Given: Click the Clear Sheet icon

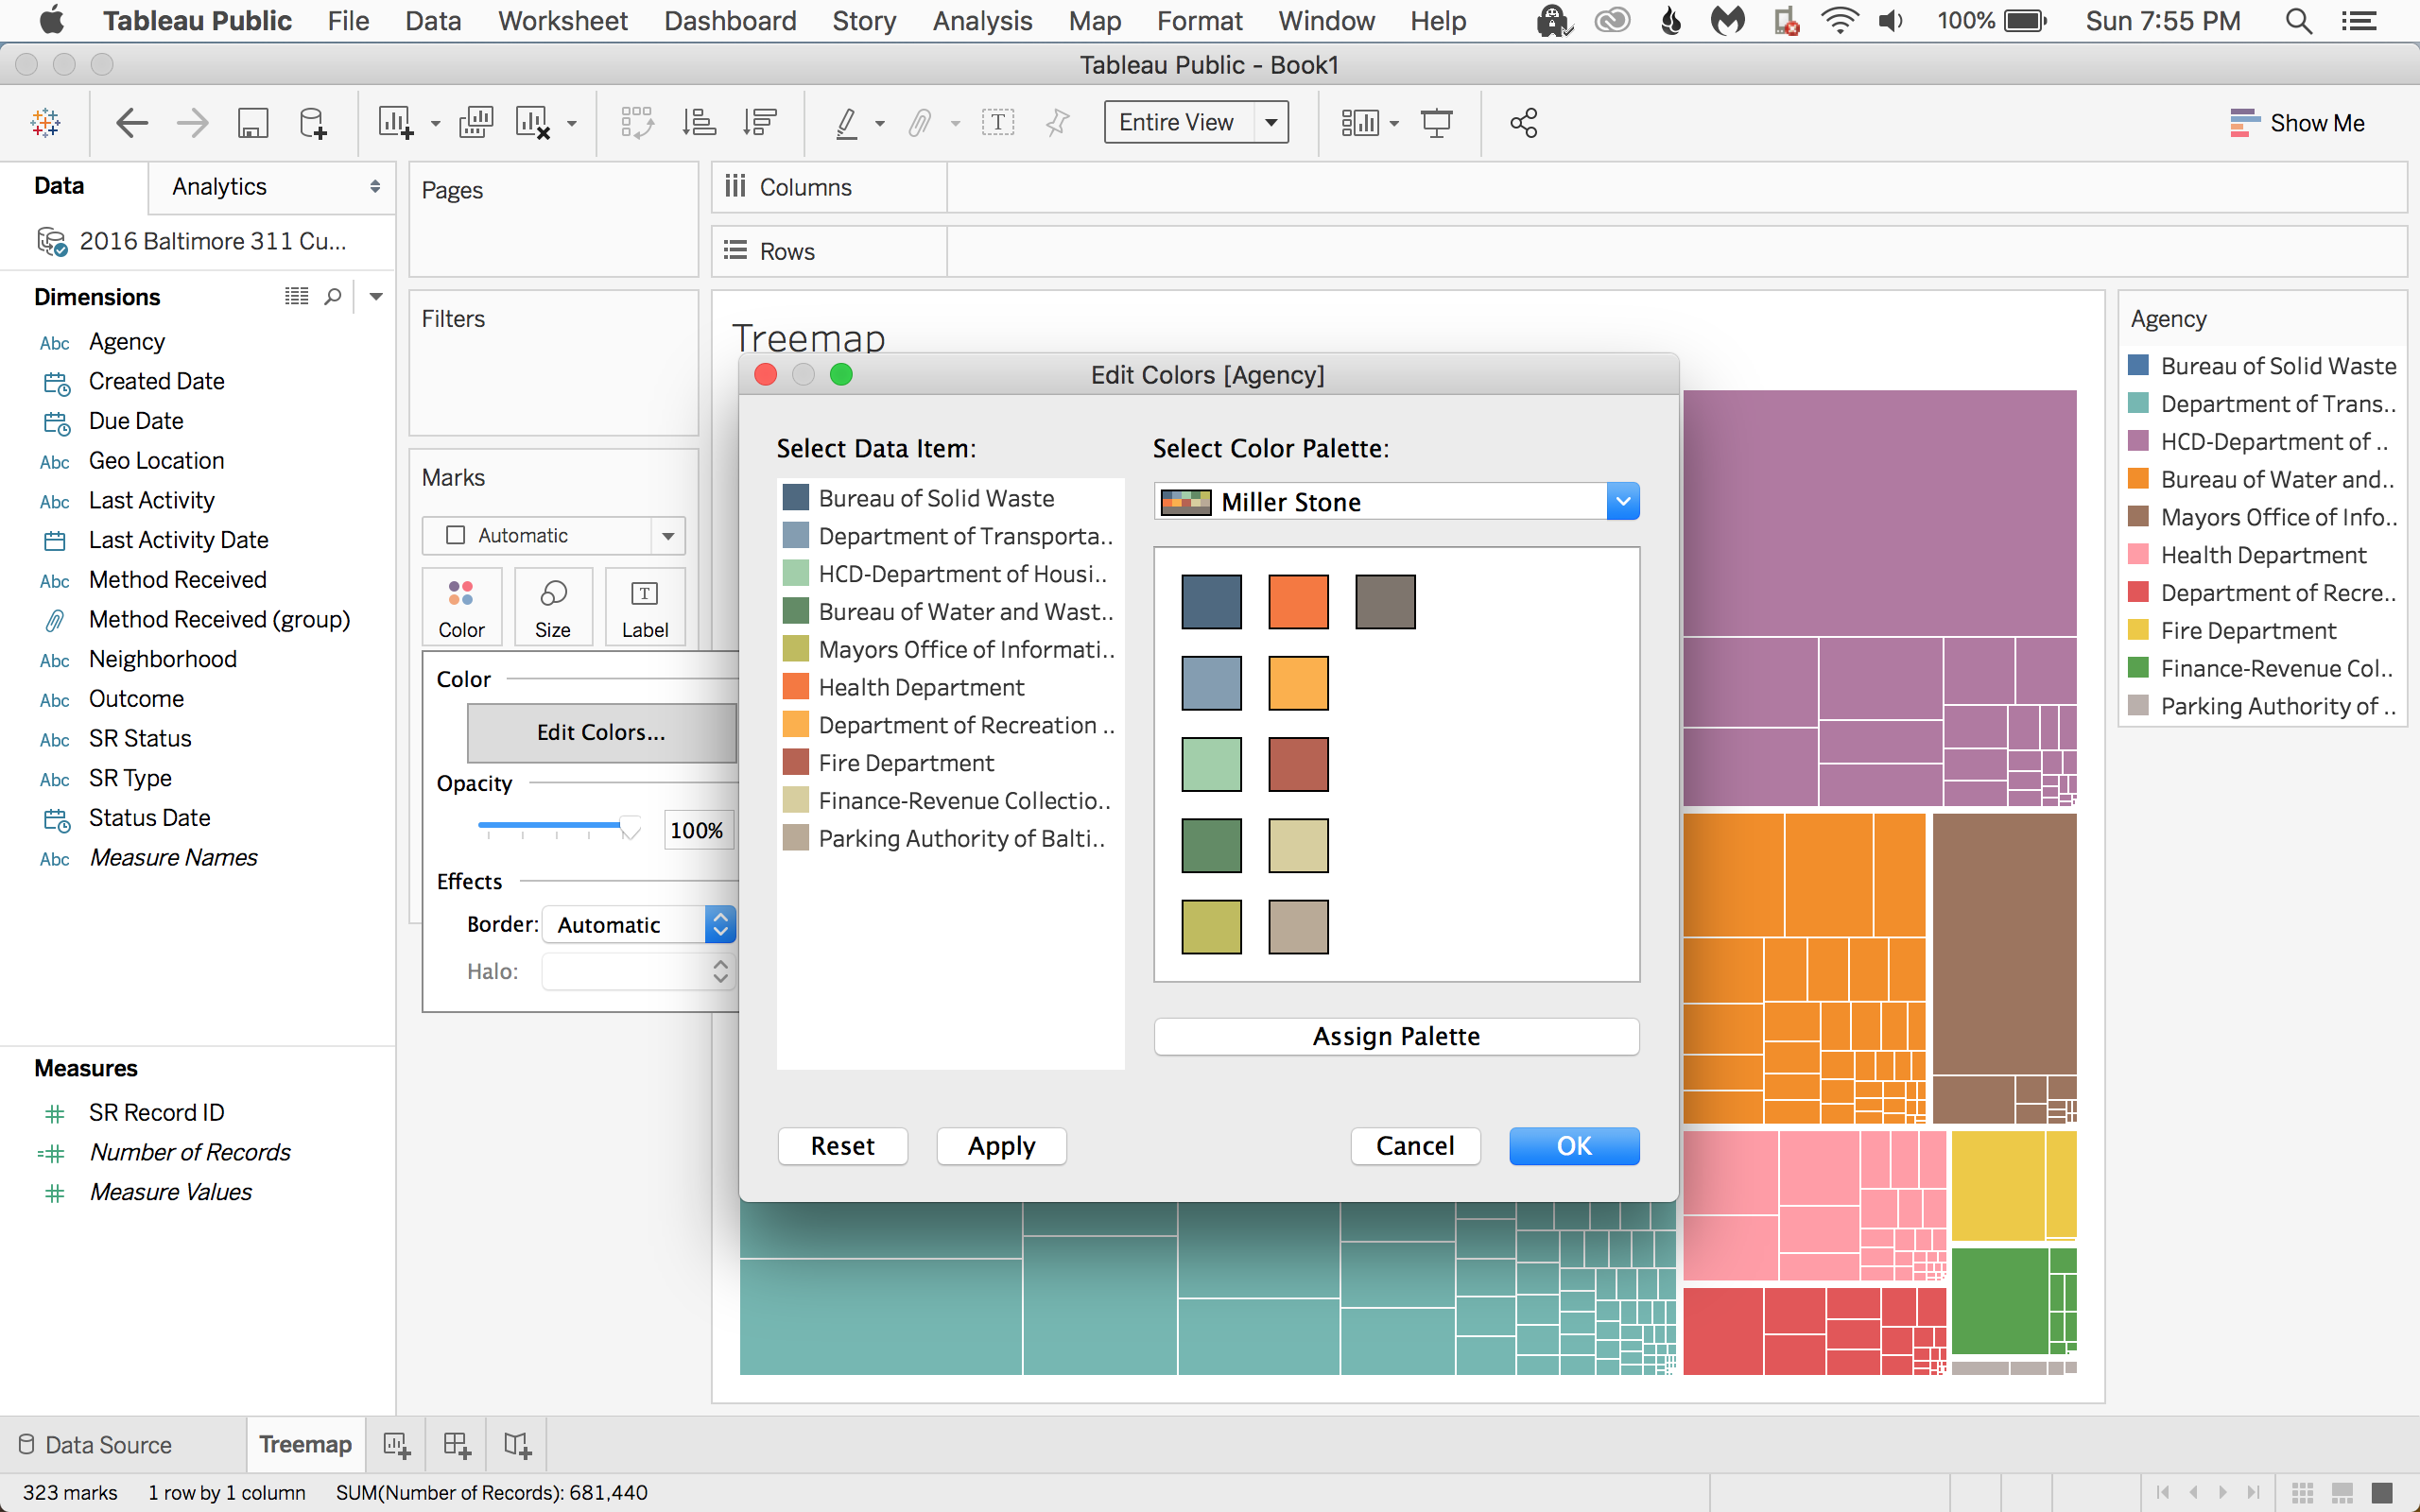Looking at the screenshot, I should coord(533,123).
